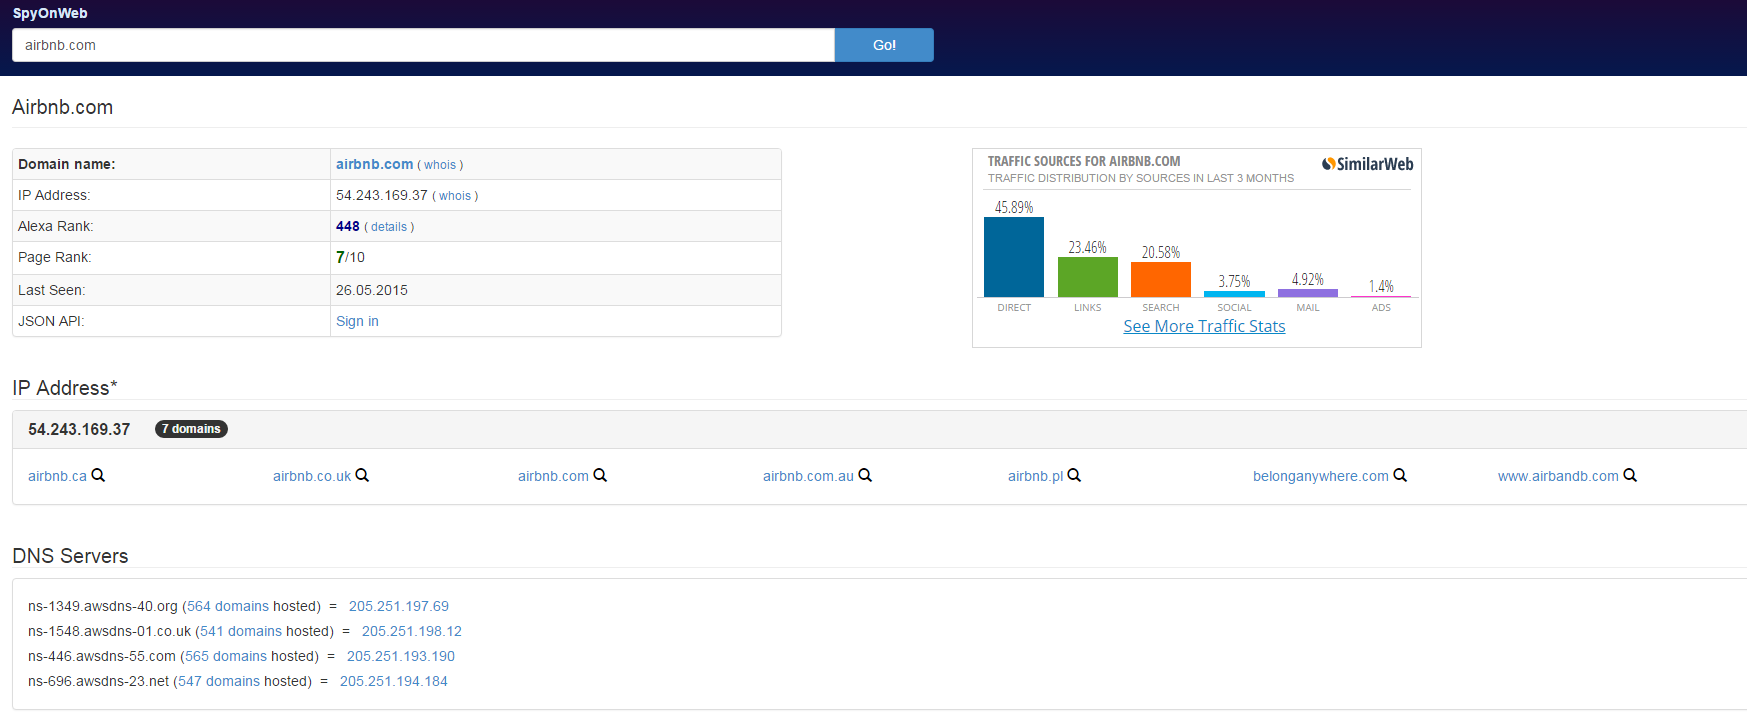Open DNS IP 205.251.193.190 link
The image size is (1747, 712).
click(x=401, y=656)
